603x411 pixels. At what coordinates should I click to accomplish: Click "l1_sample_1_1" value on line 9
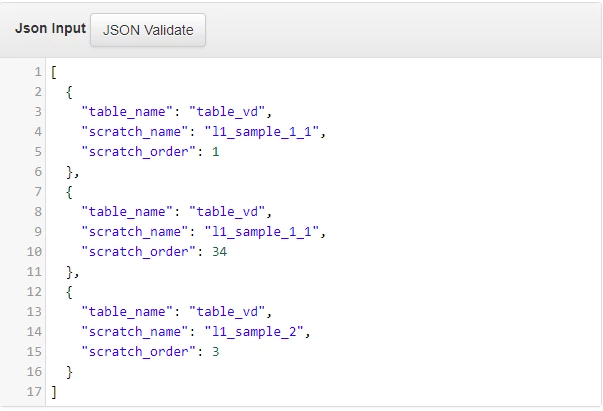tap(262, 232)
